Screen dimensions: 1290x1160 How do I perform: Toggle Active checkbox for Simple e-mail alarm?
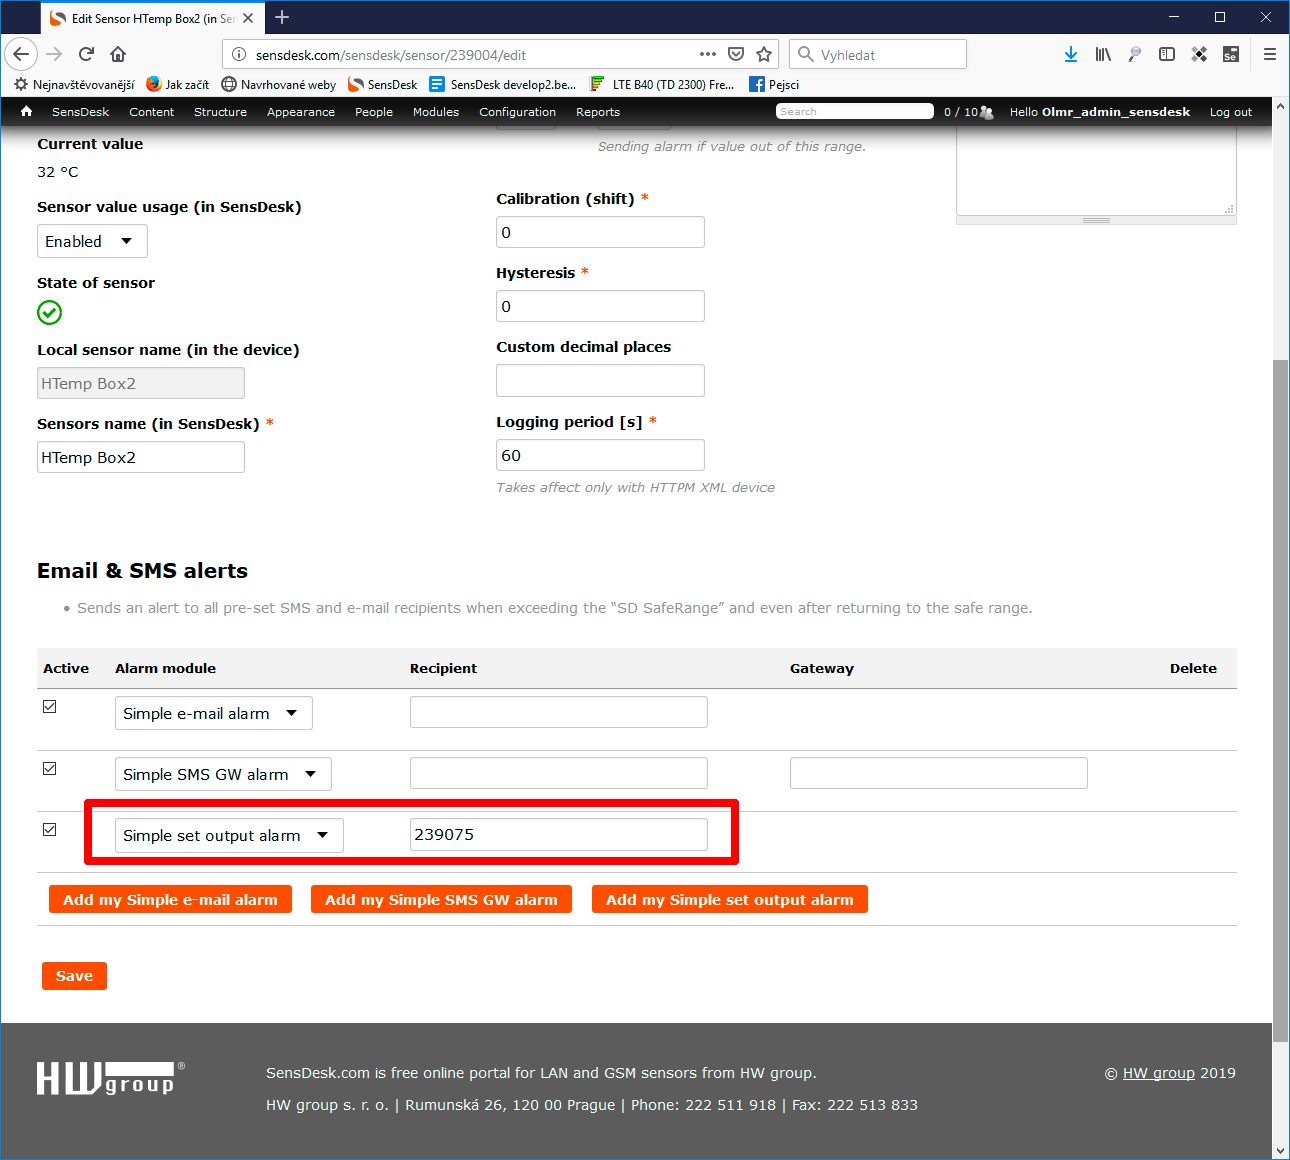tap(49, 707)
